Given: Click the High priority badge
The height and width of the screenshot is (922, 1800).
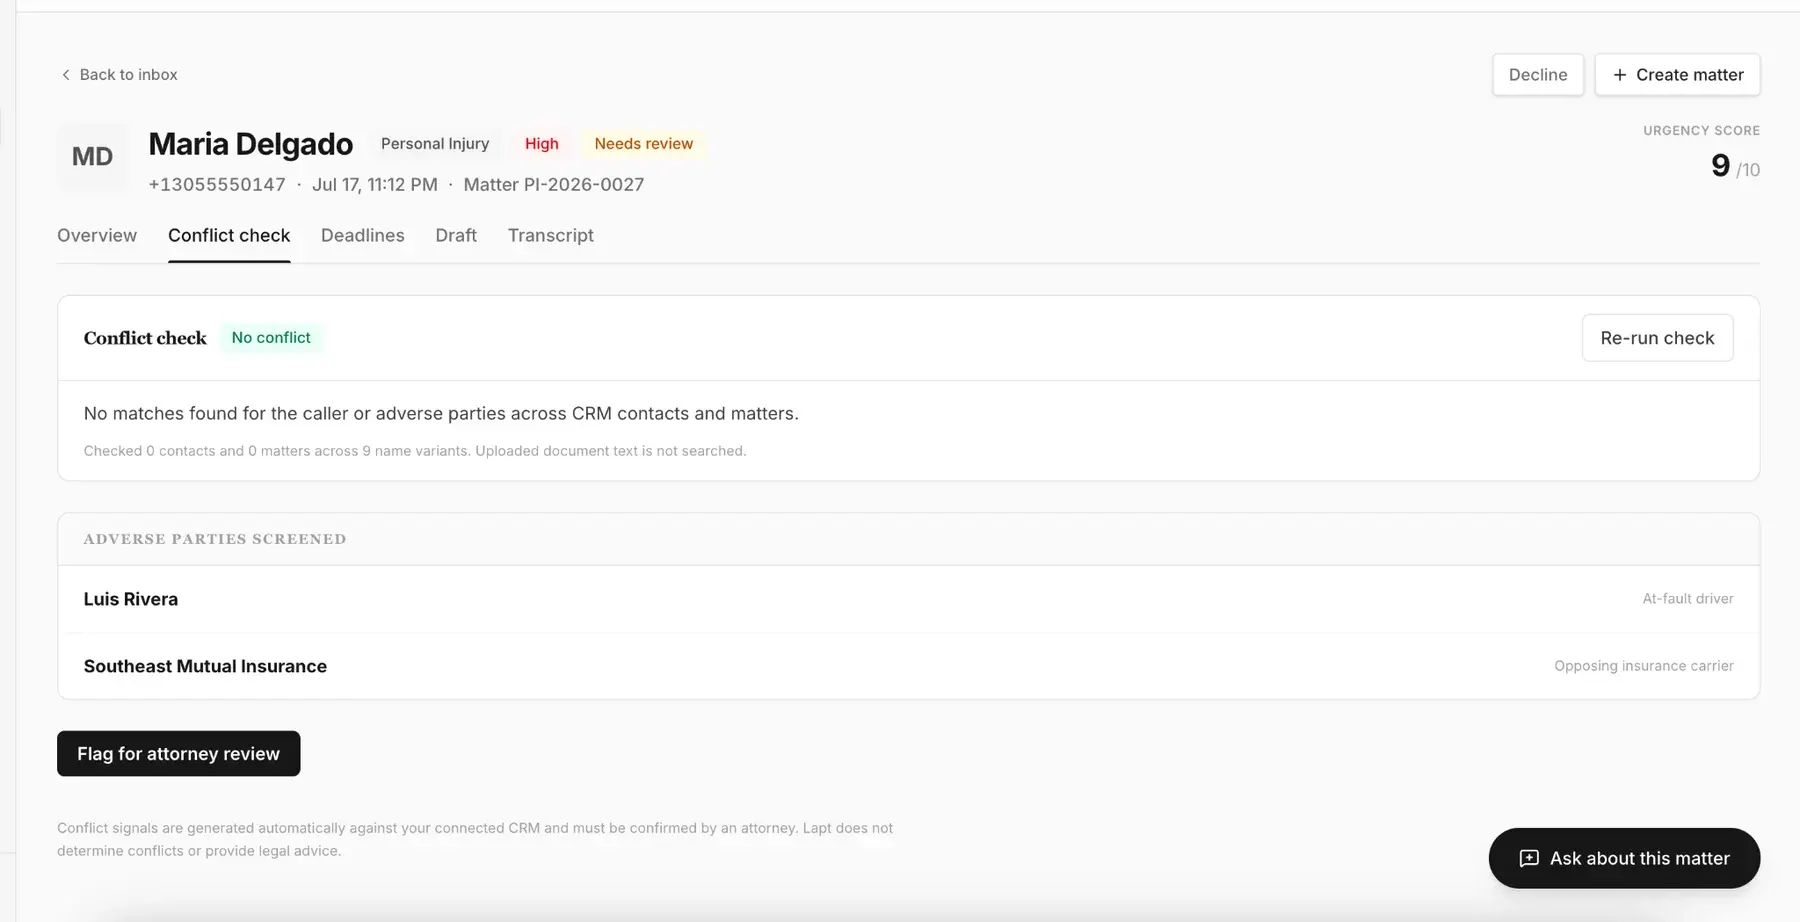Looking at the screenshot, I should [x=542, y=144].
